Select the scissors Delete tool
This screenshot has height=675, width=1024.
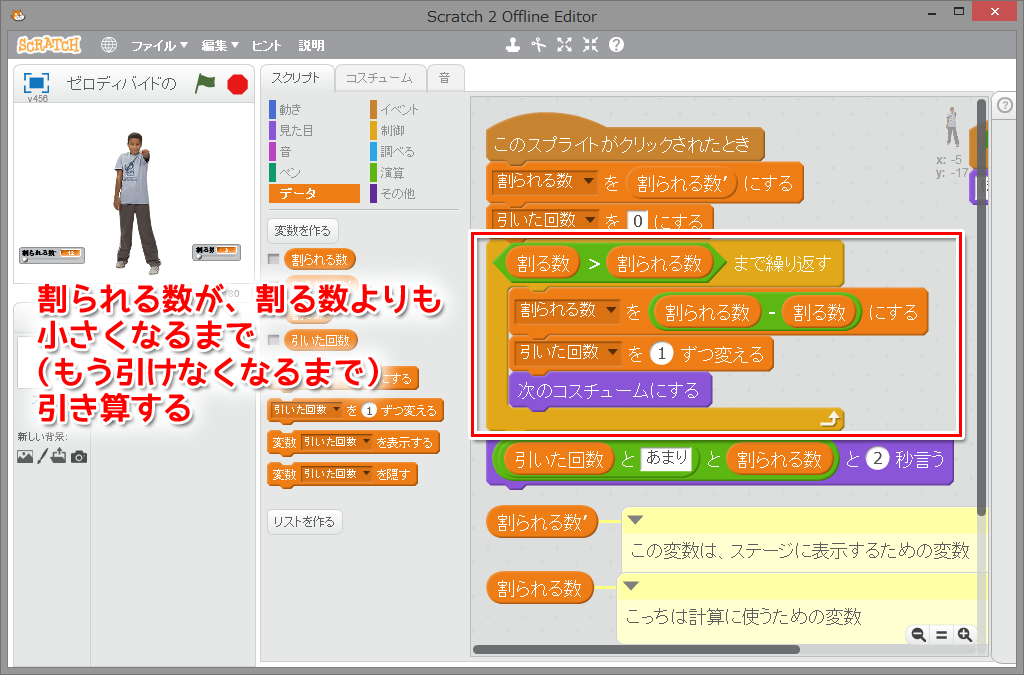(538, 45)
